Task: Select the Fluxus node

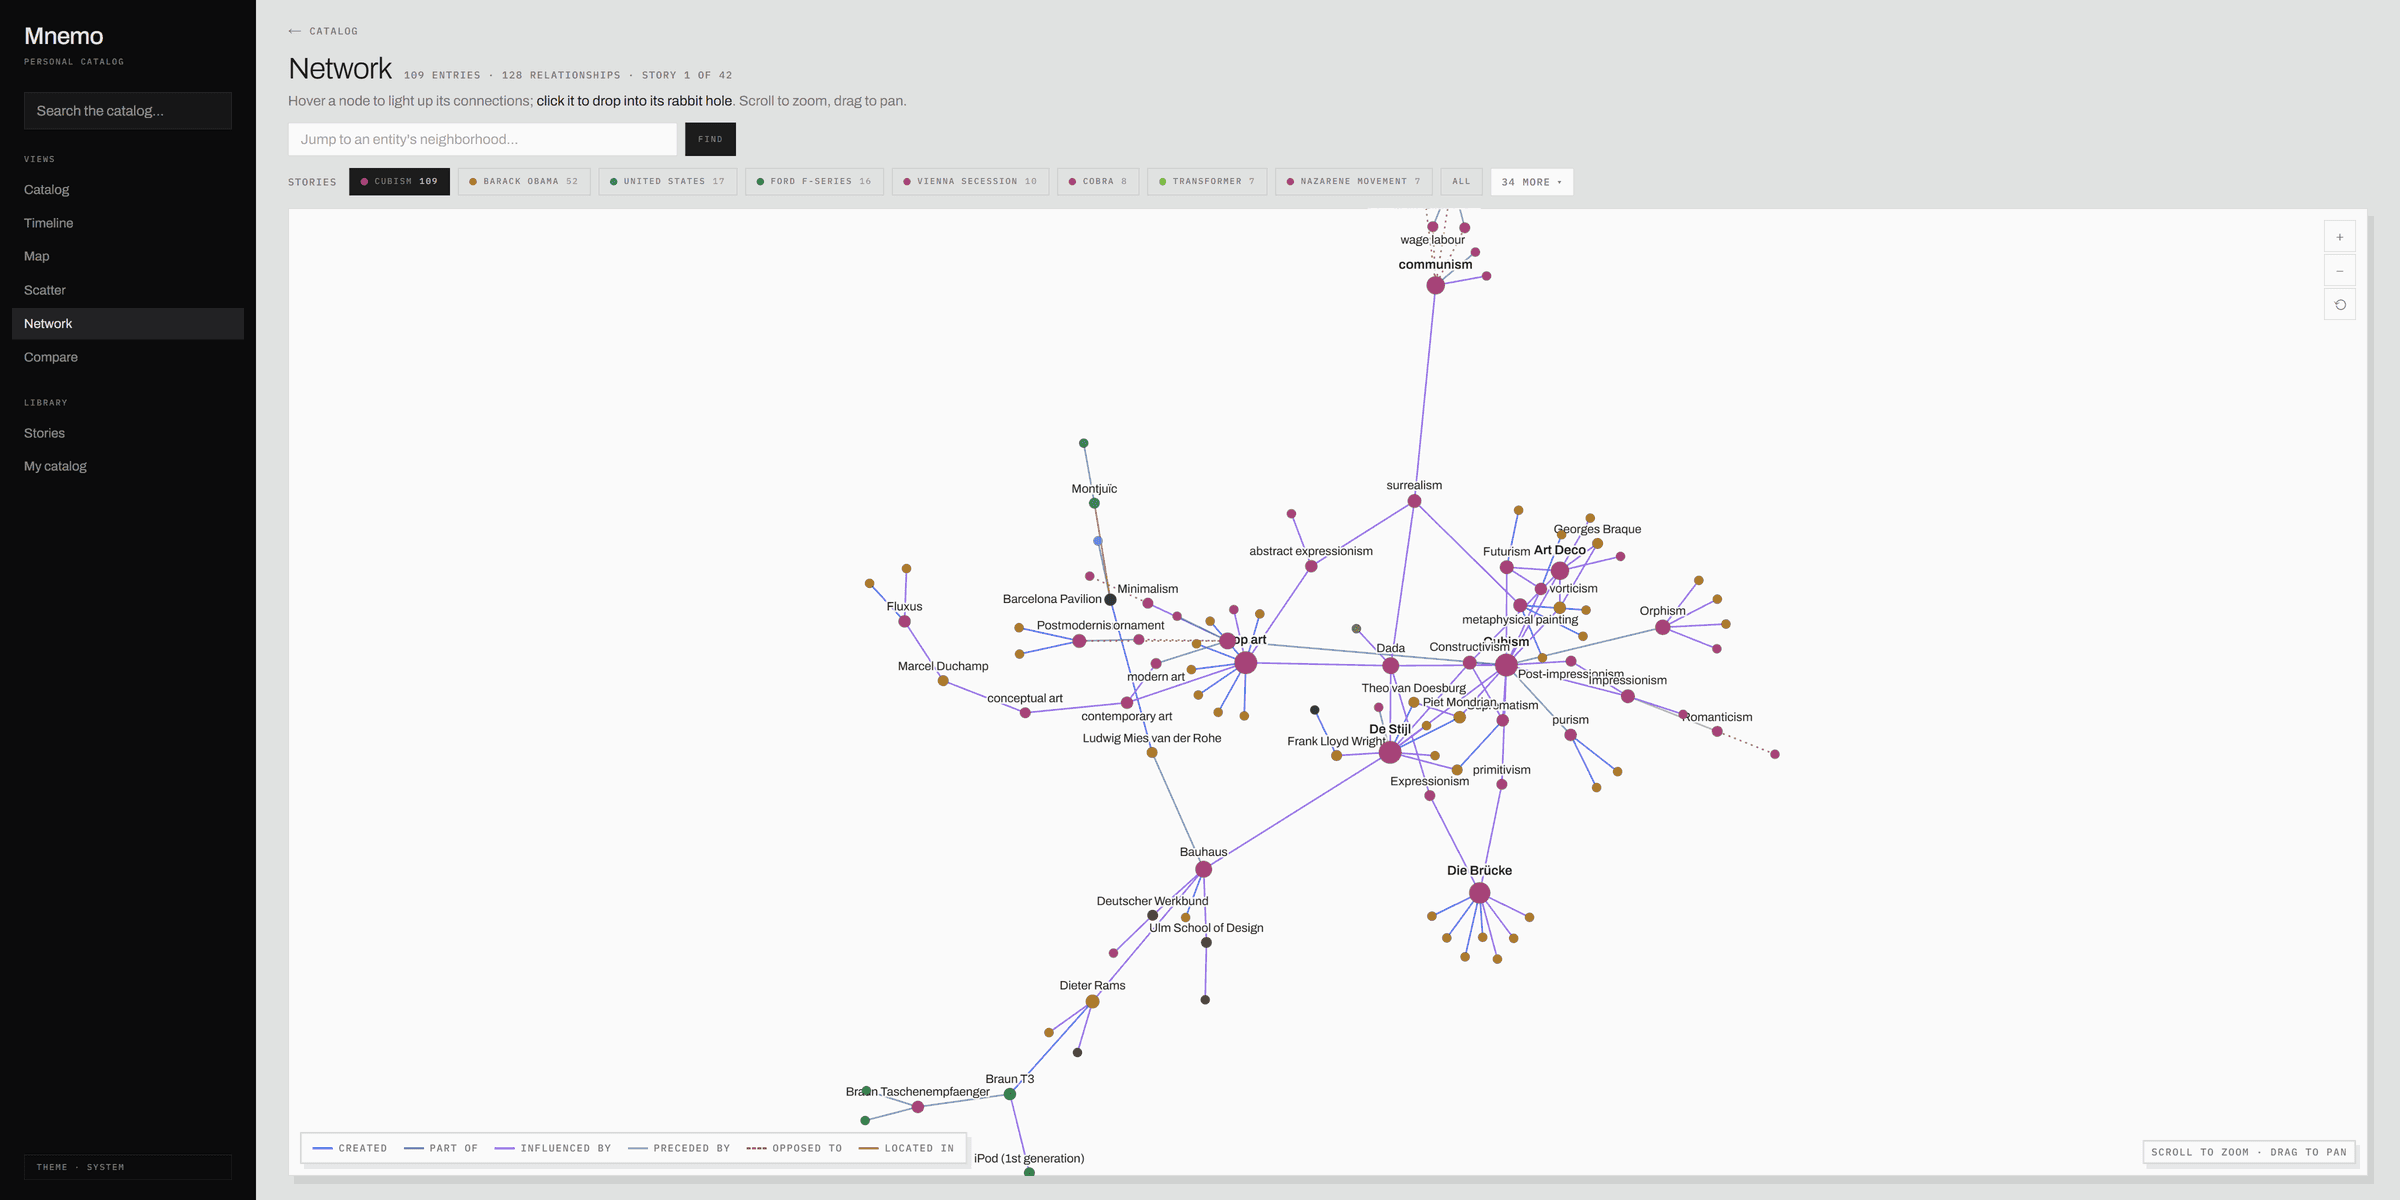Action: pyautogui.click(x=904, y=622)
